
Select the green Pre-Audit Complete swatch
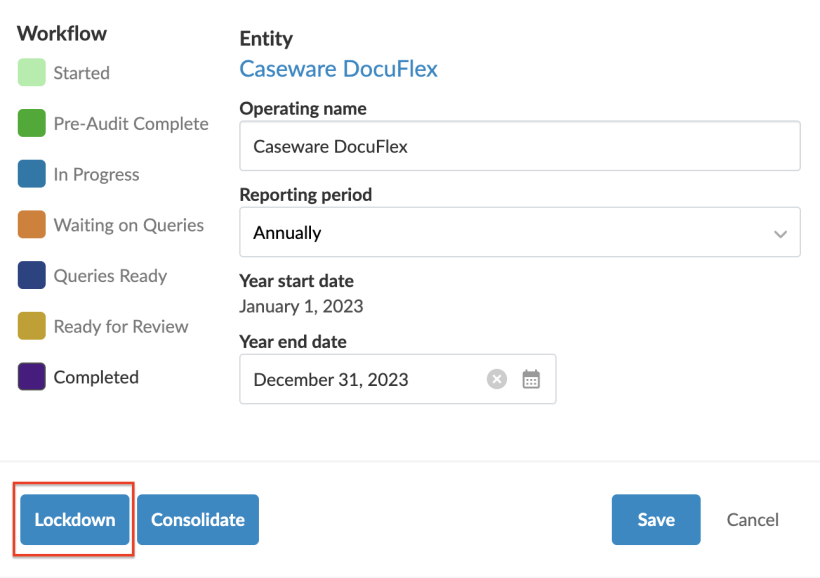point(32,124)
